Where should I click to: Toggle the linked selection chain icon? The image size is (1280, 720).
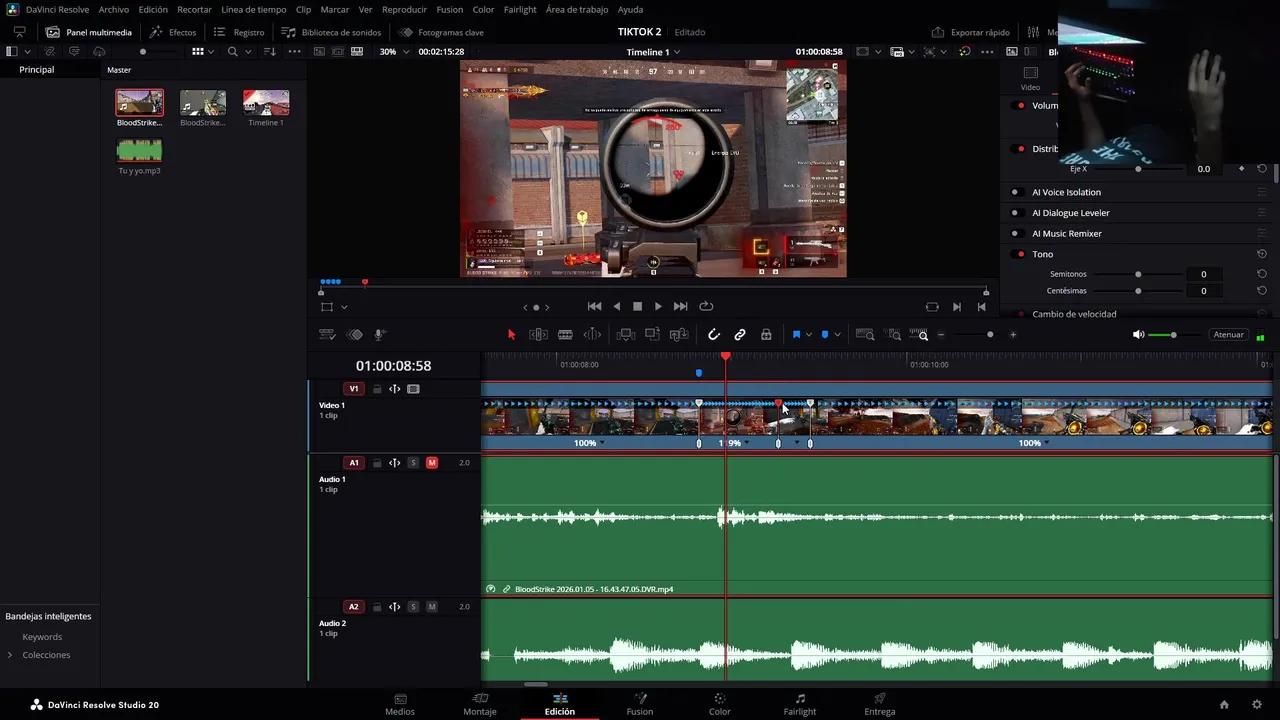coord(740,335)
